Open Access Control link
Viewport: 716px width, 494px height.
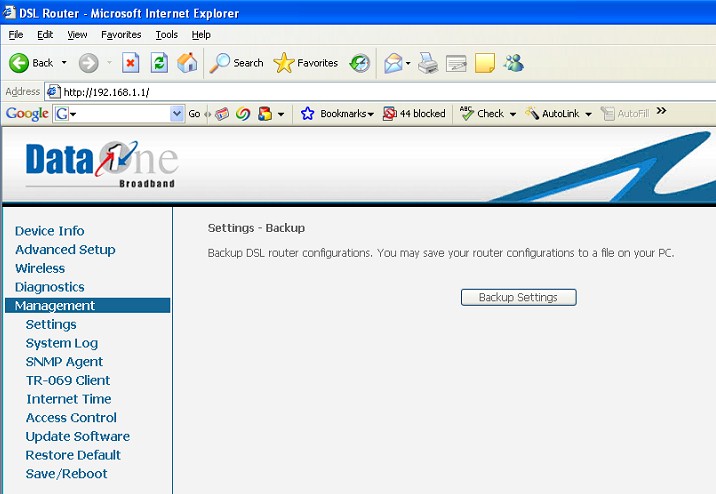[71, 418]
